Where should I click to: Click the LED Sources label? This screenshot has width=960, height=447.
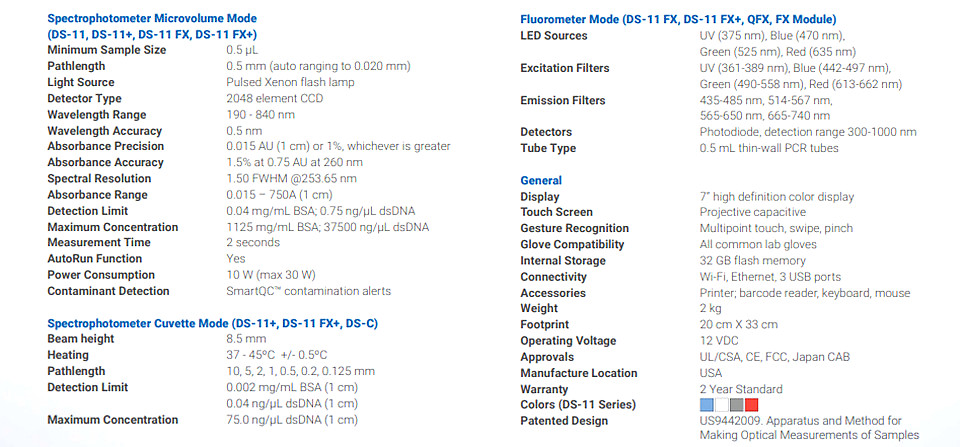click(x=553, y=36)
